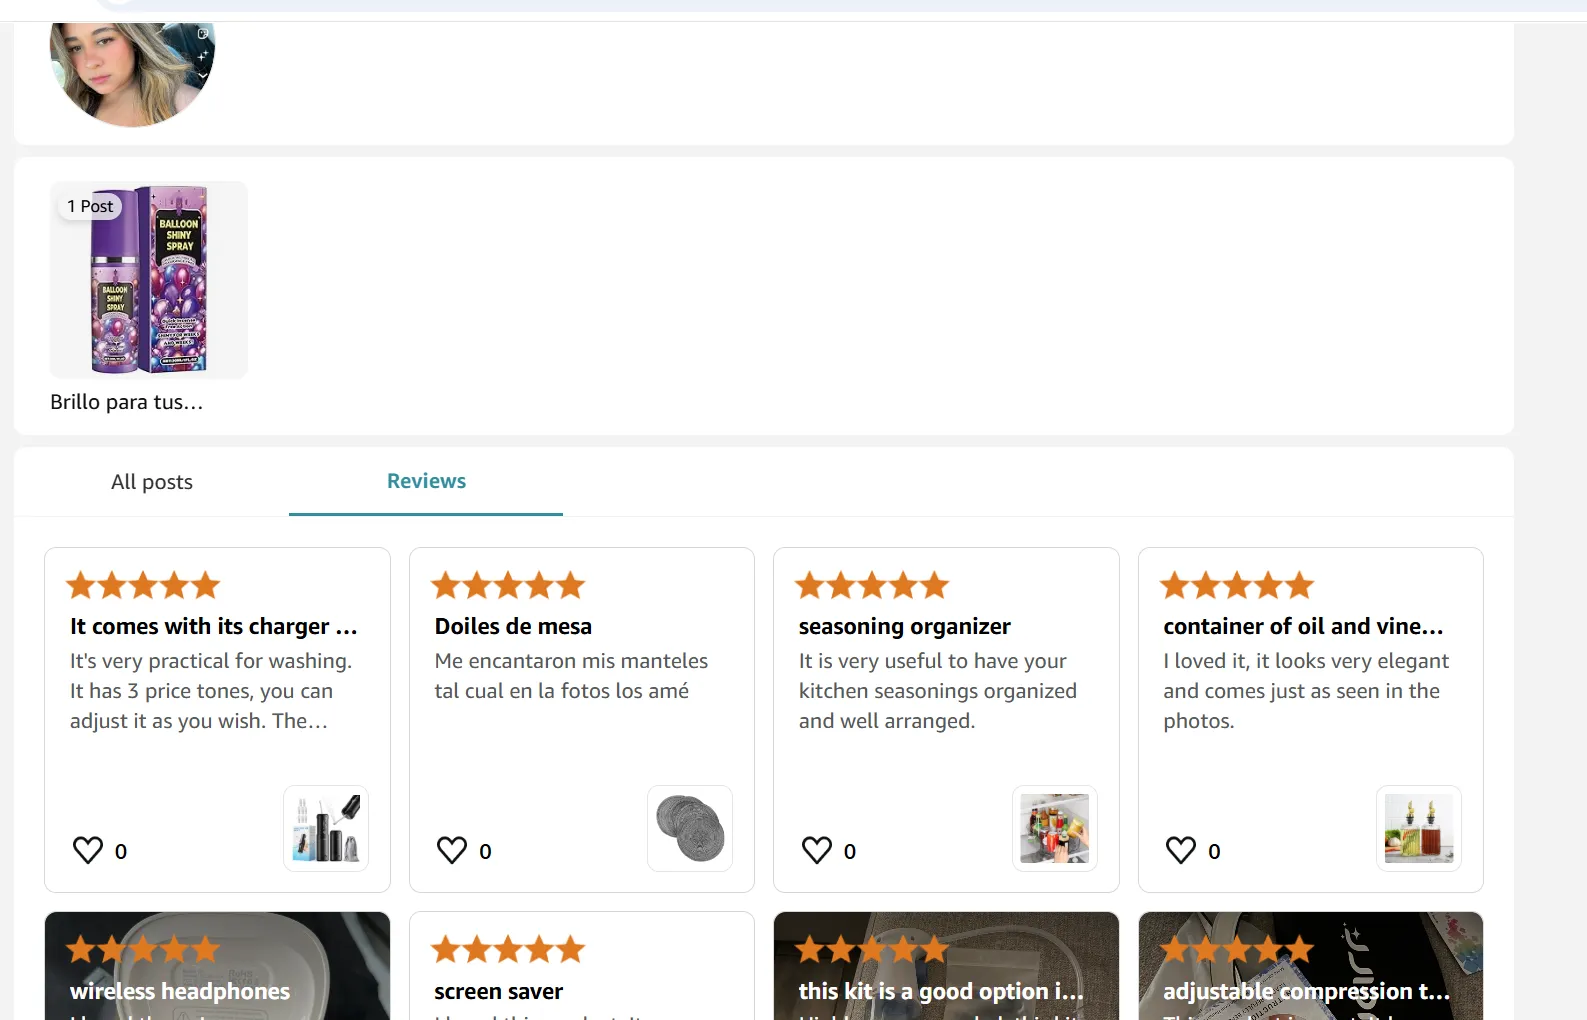This screenshot has width=1587, height=1020.
Task: Open the 'container of oil and vine...' review title
Action: [1304, 627]
